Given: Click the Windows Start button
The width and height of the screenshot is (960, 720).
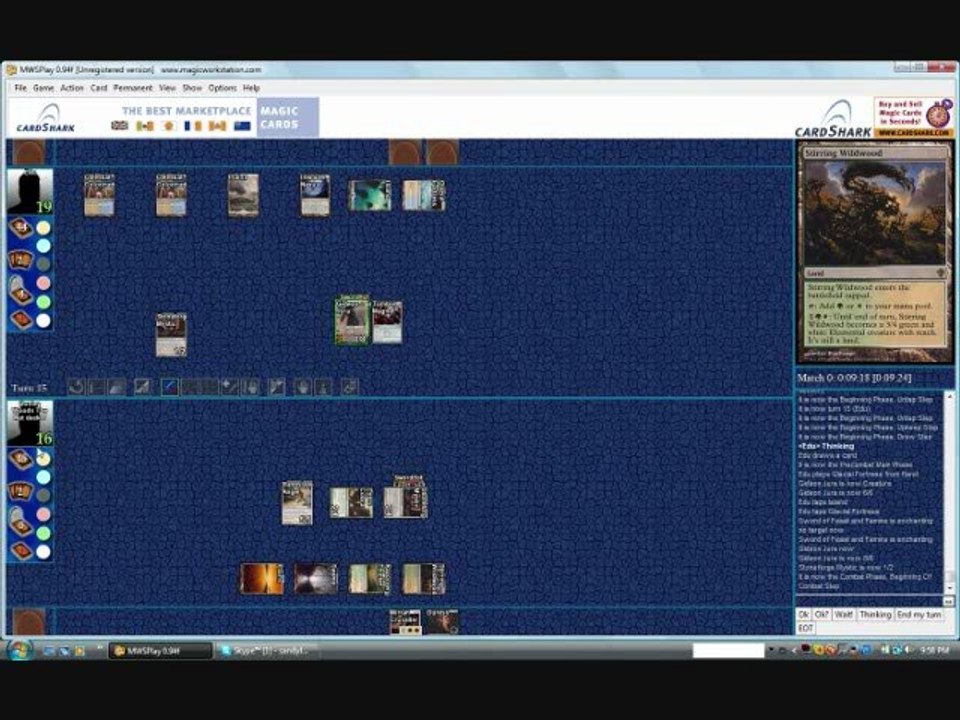Looking at the screenshot, I should 20,650.
